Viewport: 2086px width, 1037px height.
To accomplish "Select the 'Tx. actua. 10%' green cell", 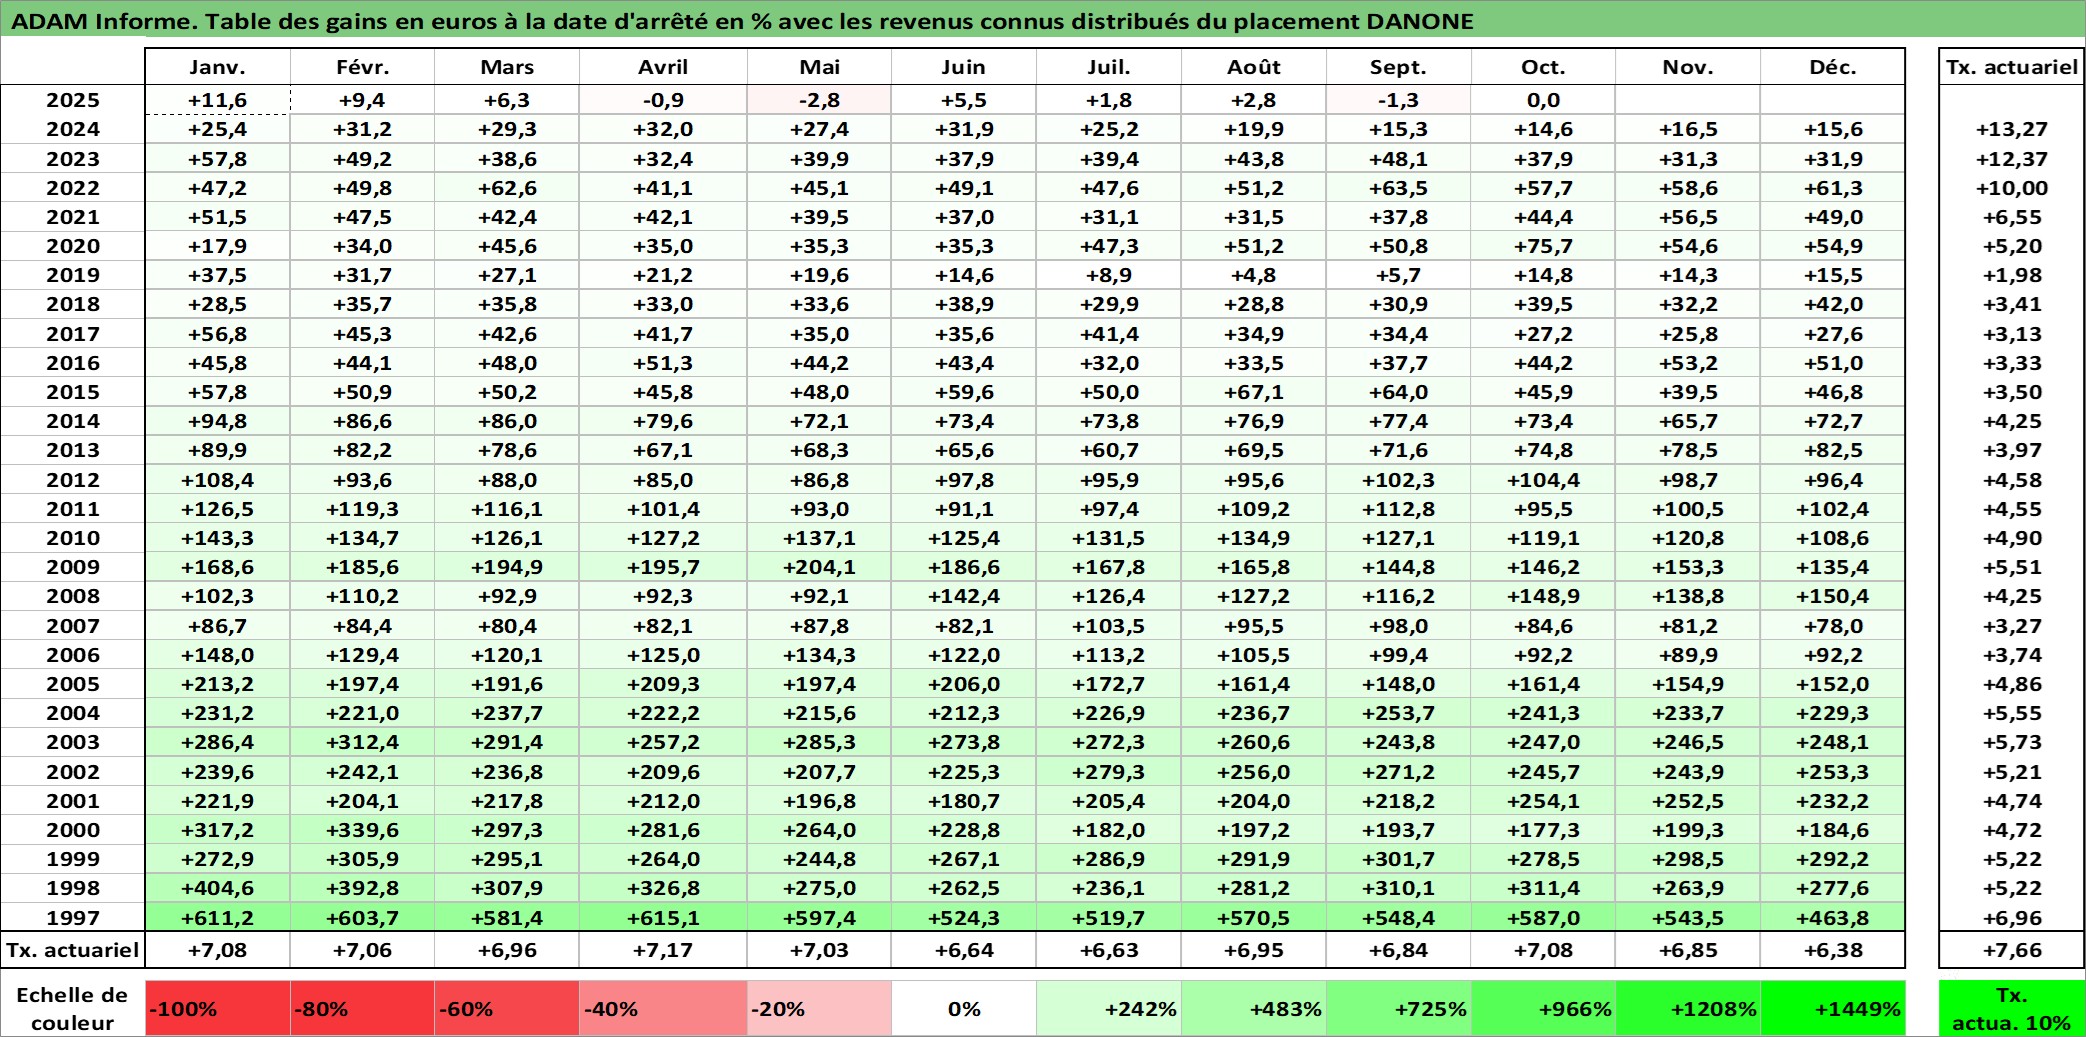I will click(2012, 1008).
